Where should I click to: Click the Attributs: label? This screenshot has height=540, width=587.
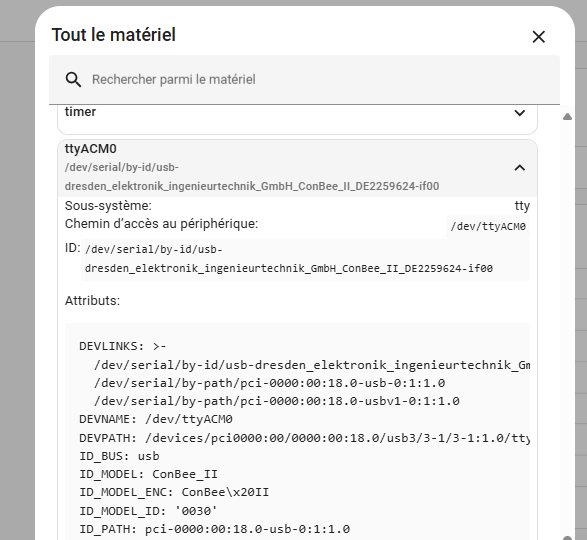coord(92,301)
